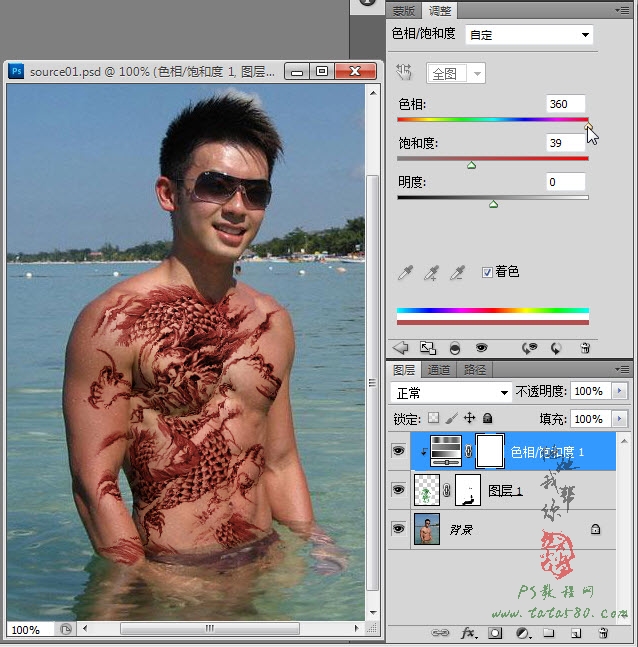Lock transparent pixels icon
This screenshot has height=647, width=638.
(433, 418)
